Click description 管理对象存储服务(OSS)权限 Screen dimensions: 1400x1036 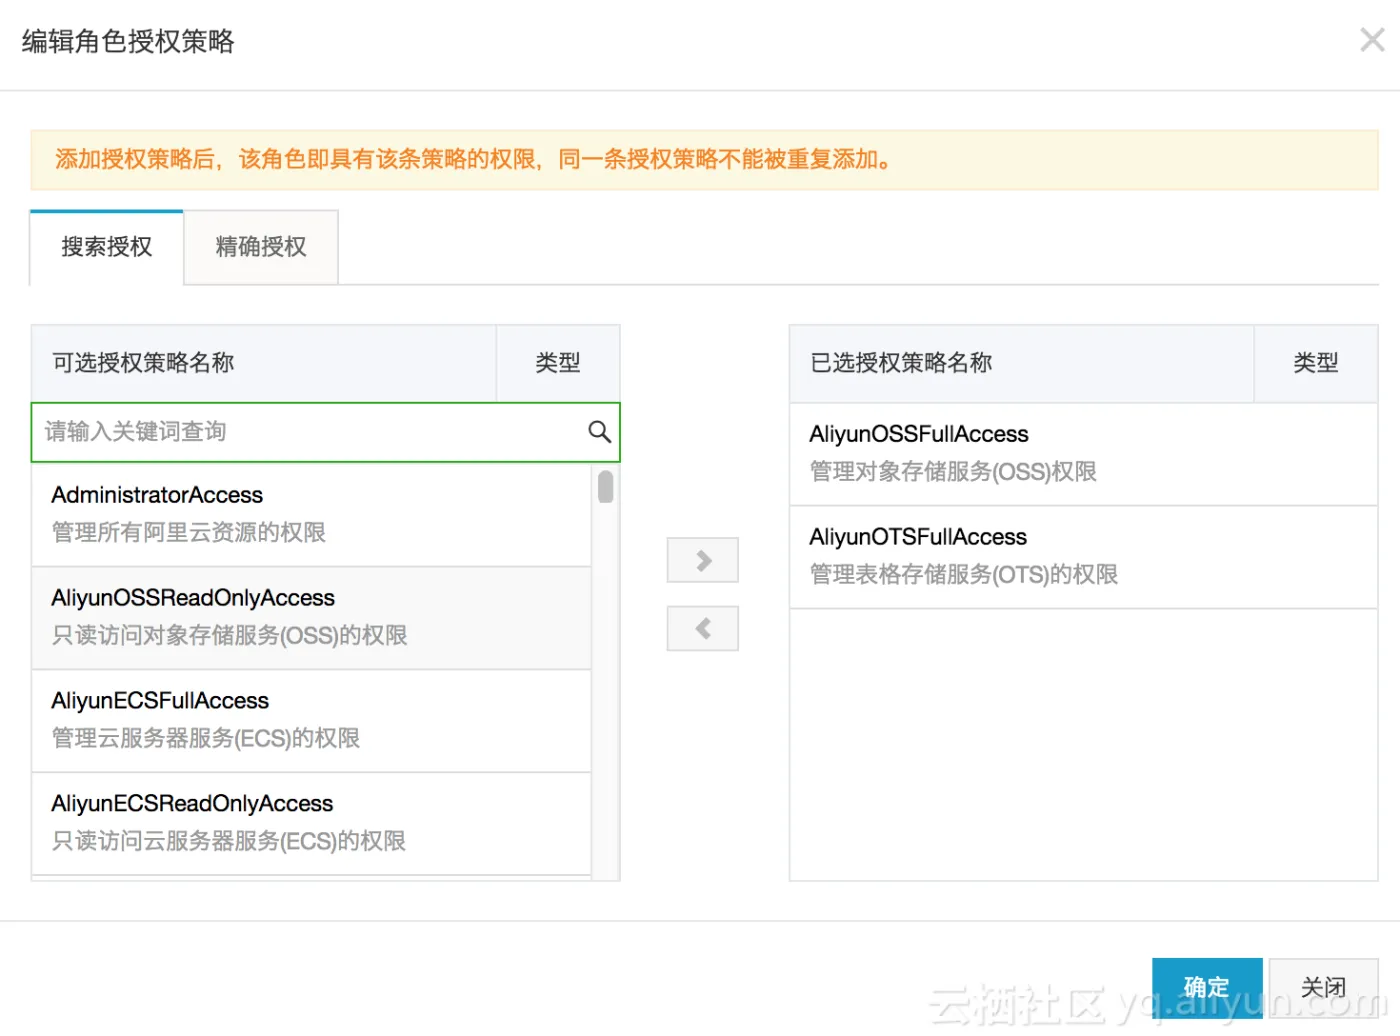point(953,472)
